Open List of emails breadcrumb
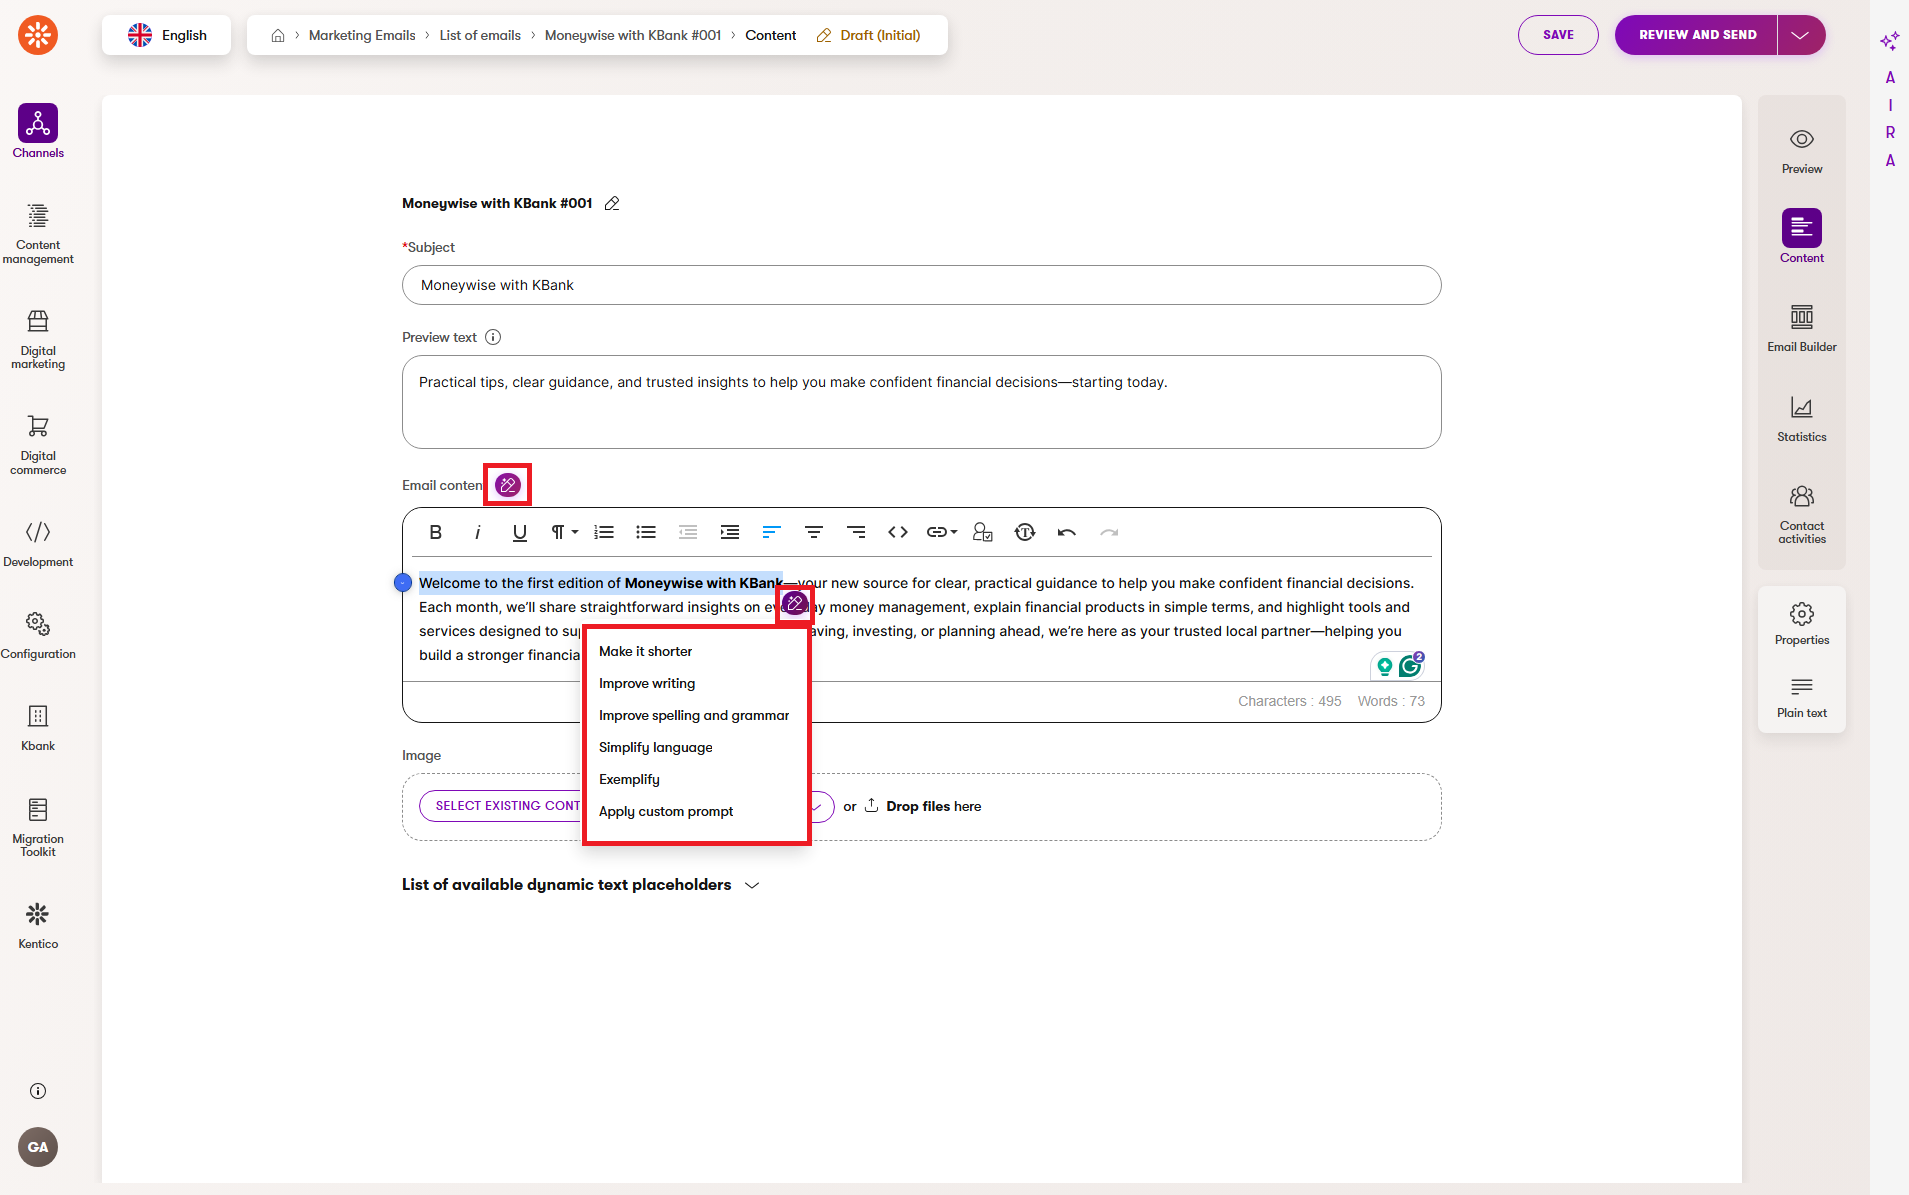 click(480, 35)
